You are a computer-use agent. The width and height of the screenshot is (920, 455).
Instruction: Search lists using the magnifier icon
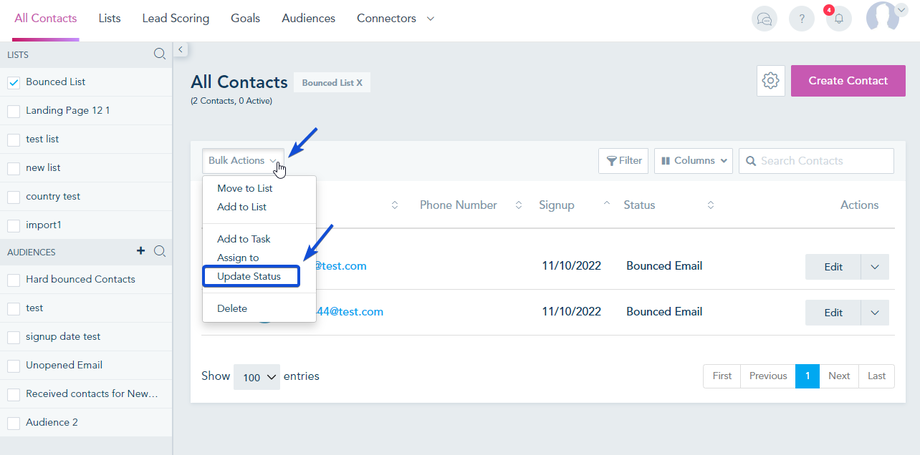click(160, 54)
